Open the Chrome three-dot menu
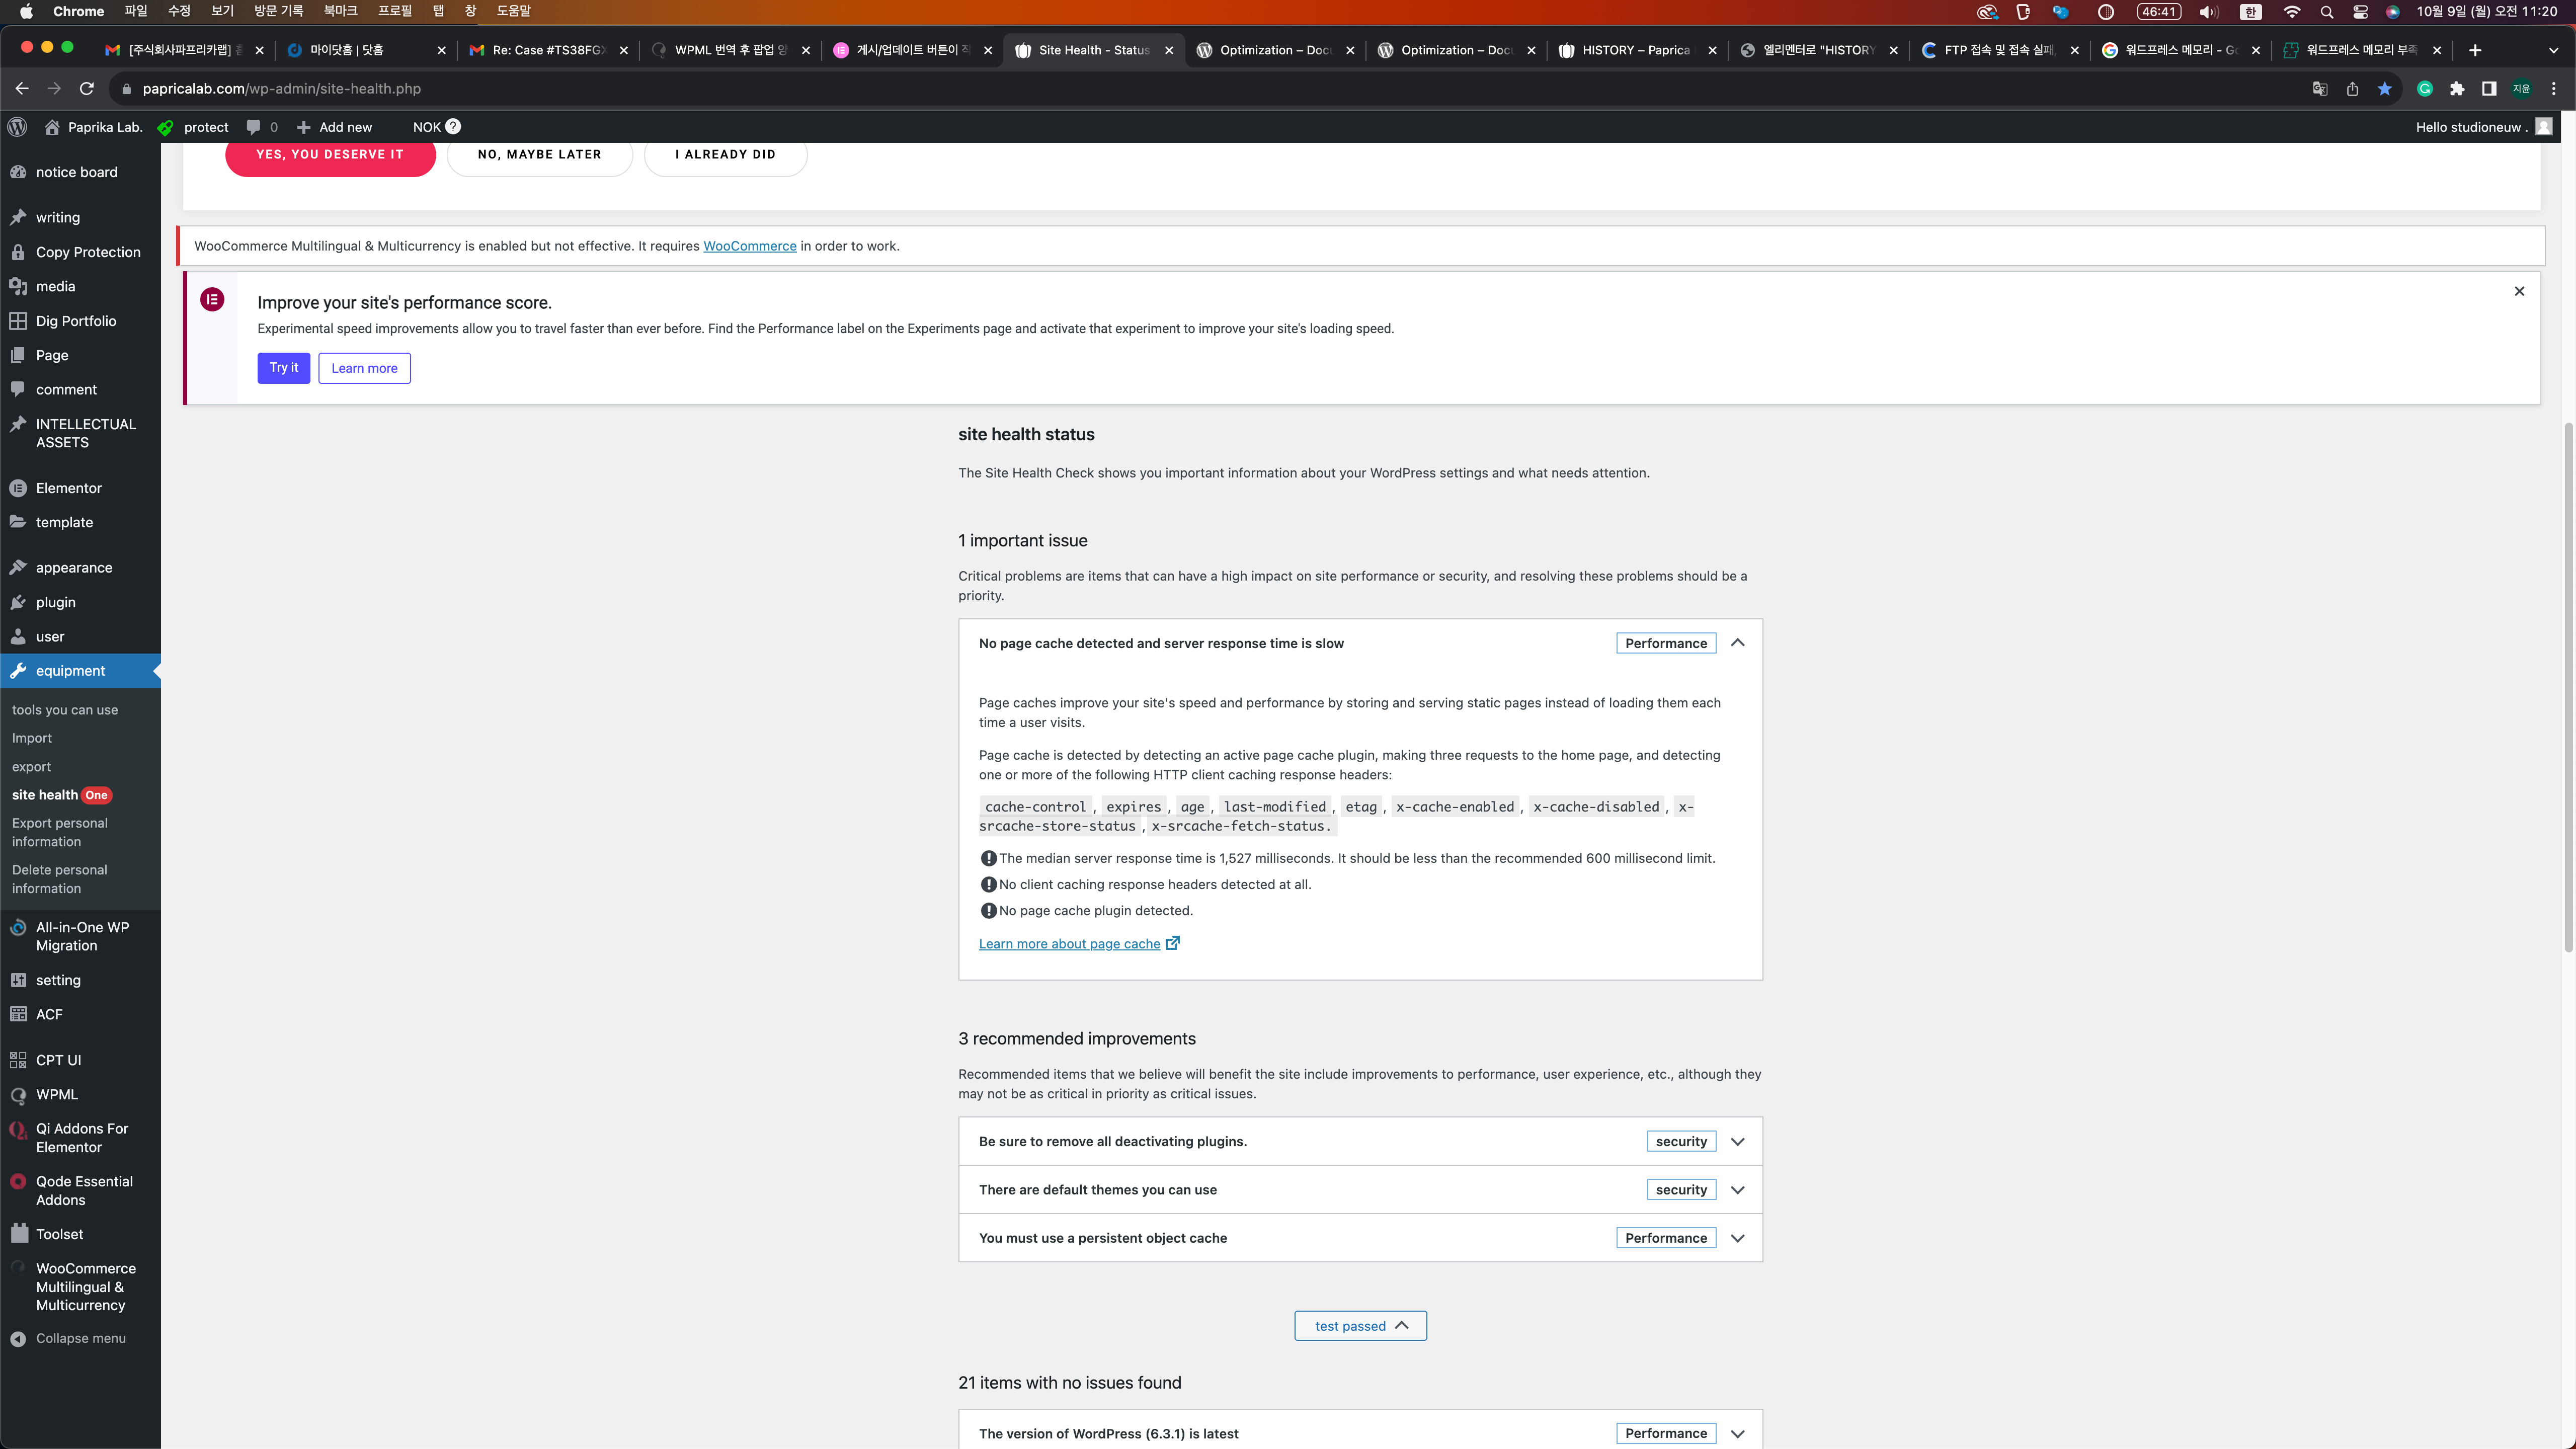Viewport: 2576px width, 1449px height. coord(2553,89)
